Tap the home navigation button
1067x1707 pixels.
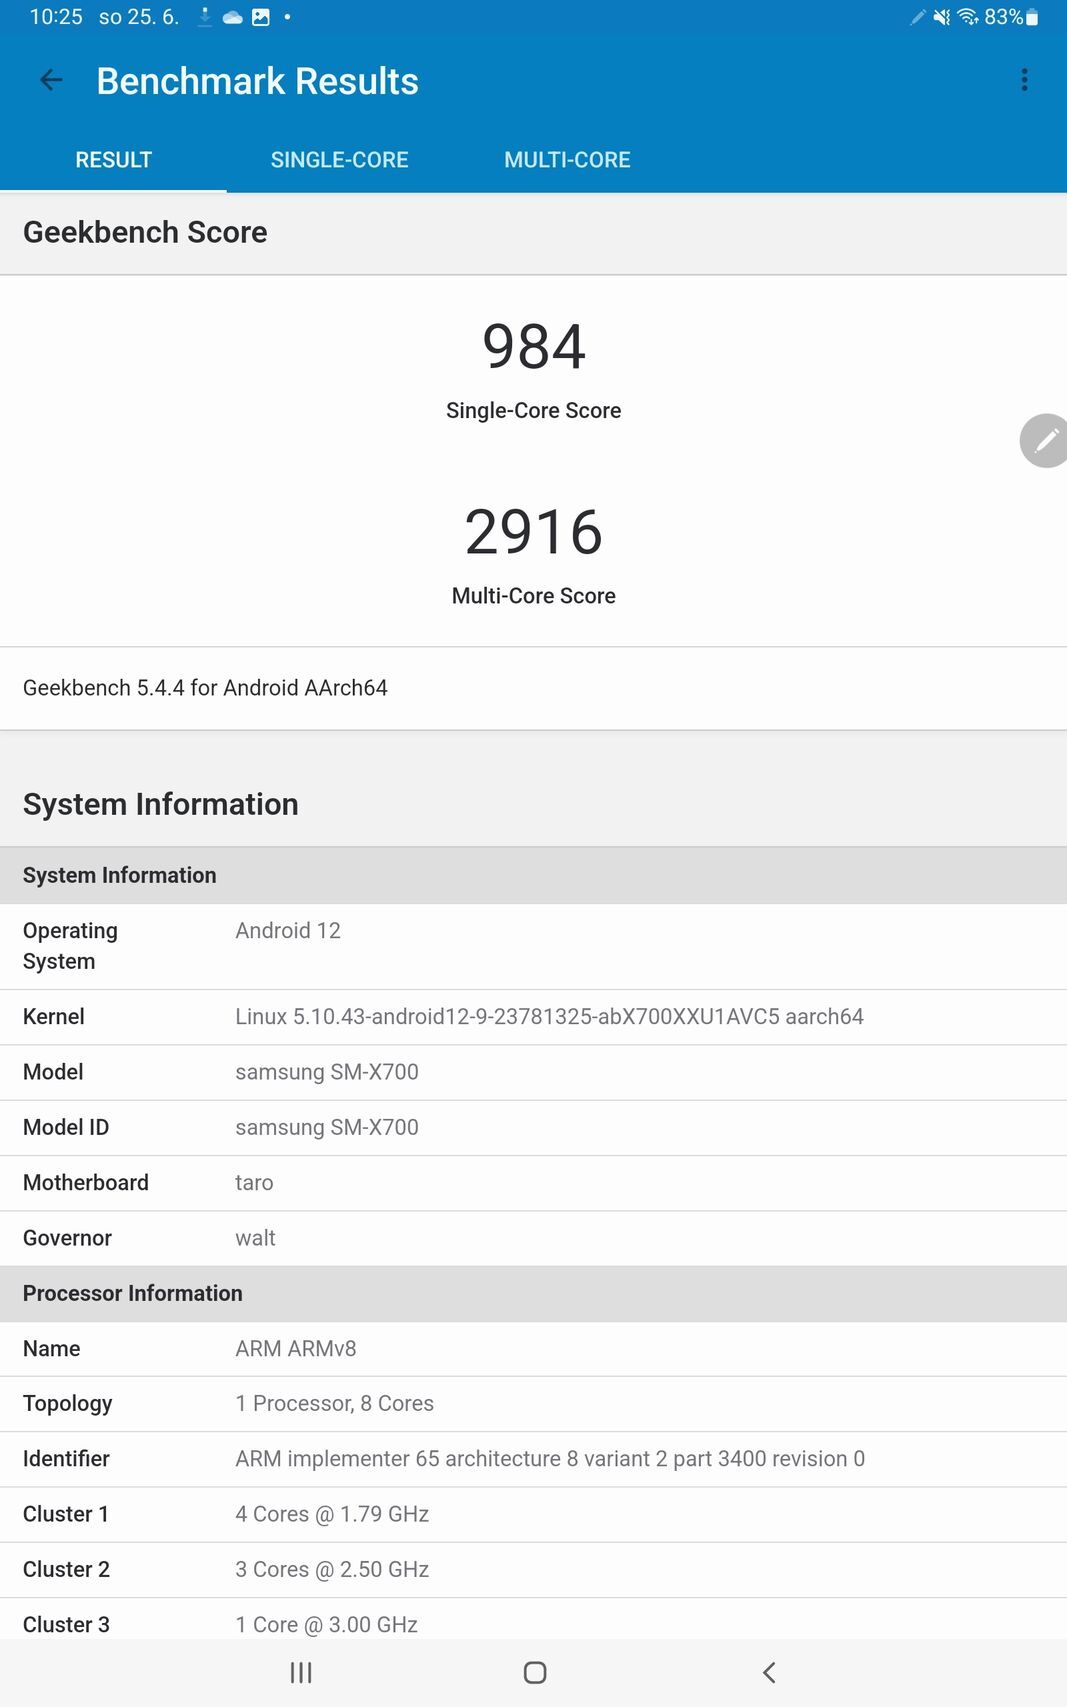[535, 1672]
